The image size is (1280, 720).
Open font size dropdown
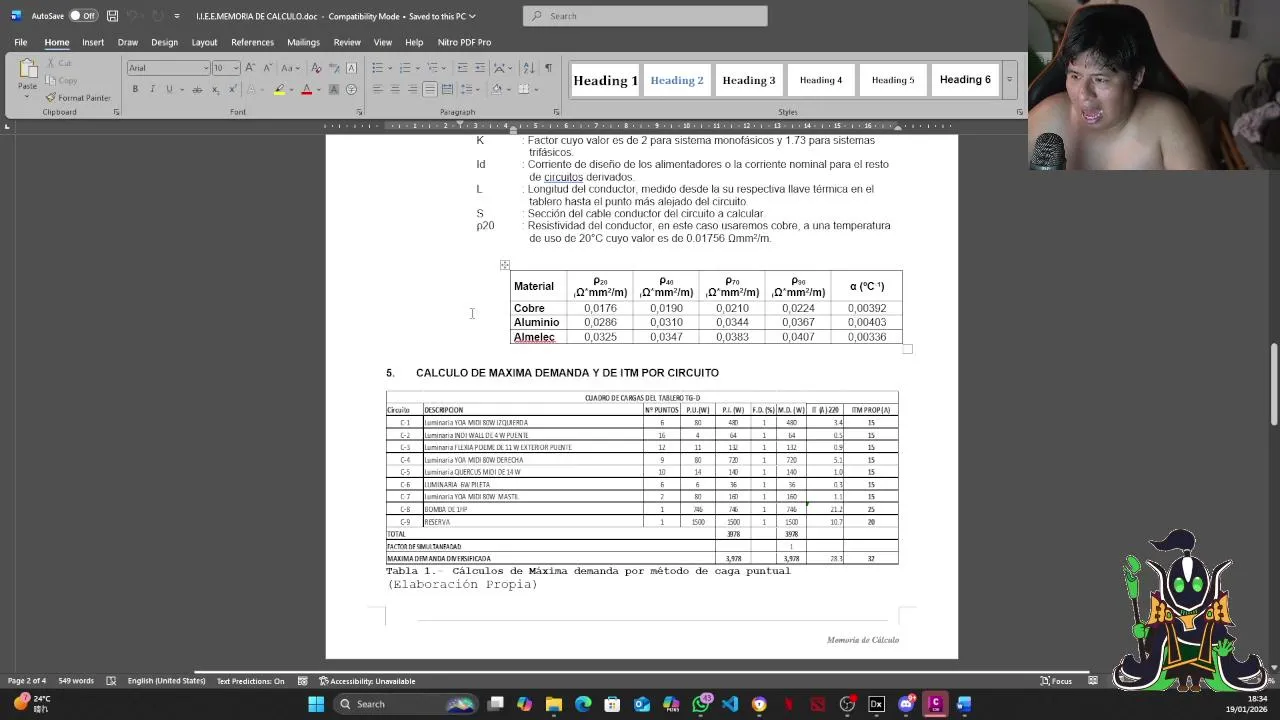[x=236, y=68]
